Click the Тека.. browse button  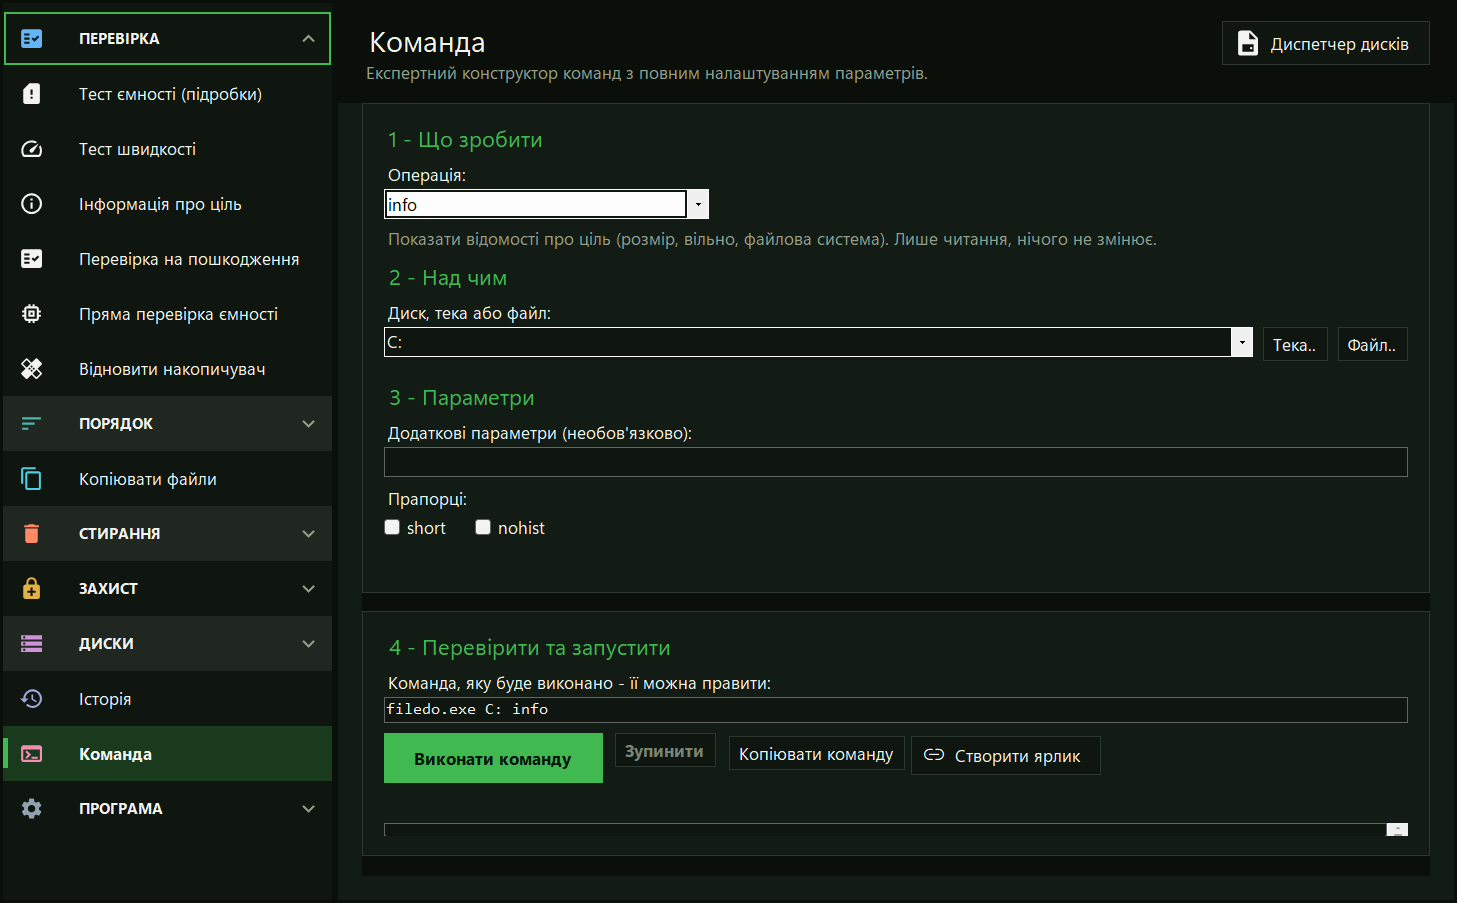[x=1295, y=344]
